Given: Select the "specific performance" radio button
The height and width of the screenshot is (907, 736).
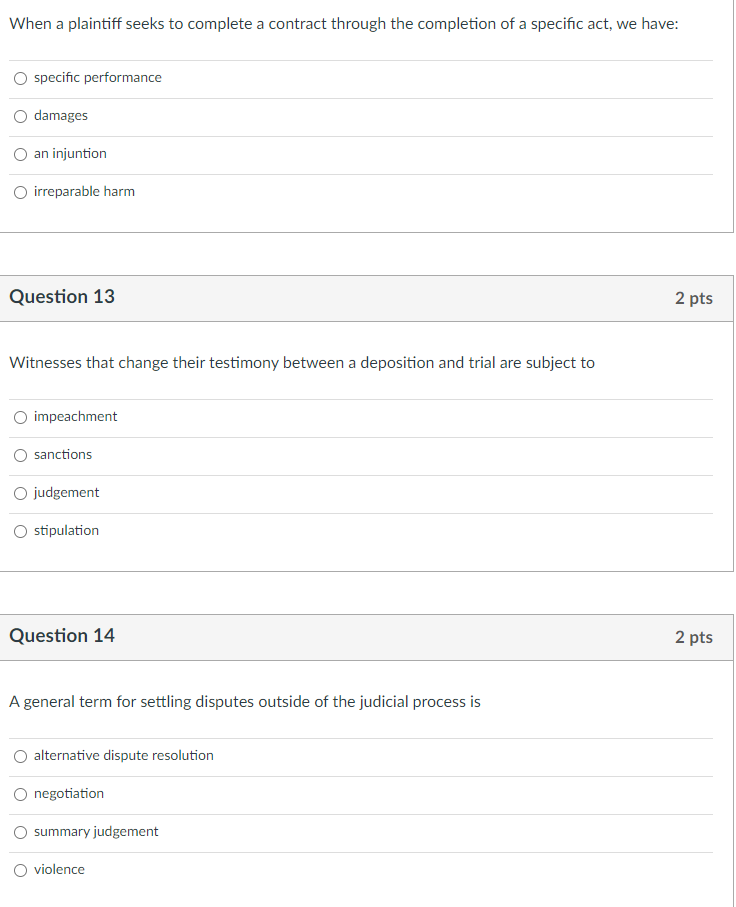Looking at the screenshot, I should (20, 77).
